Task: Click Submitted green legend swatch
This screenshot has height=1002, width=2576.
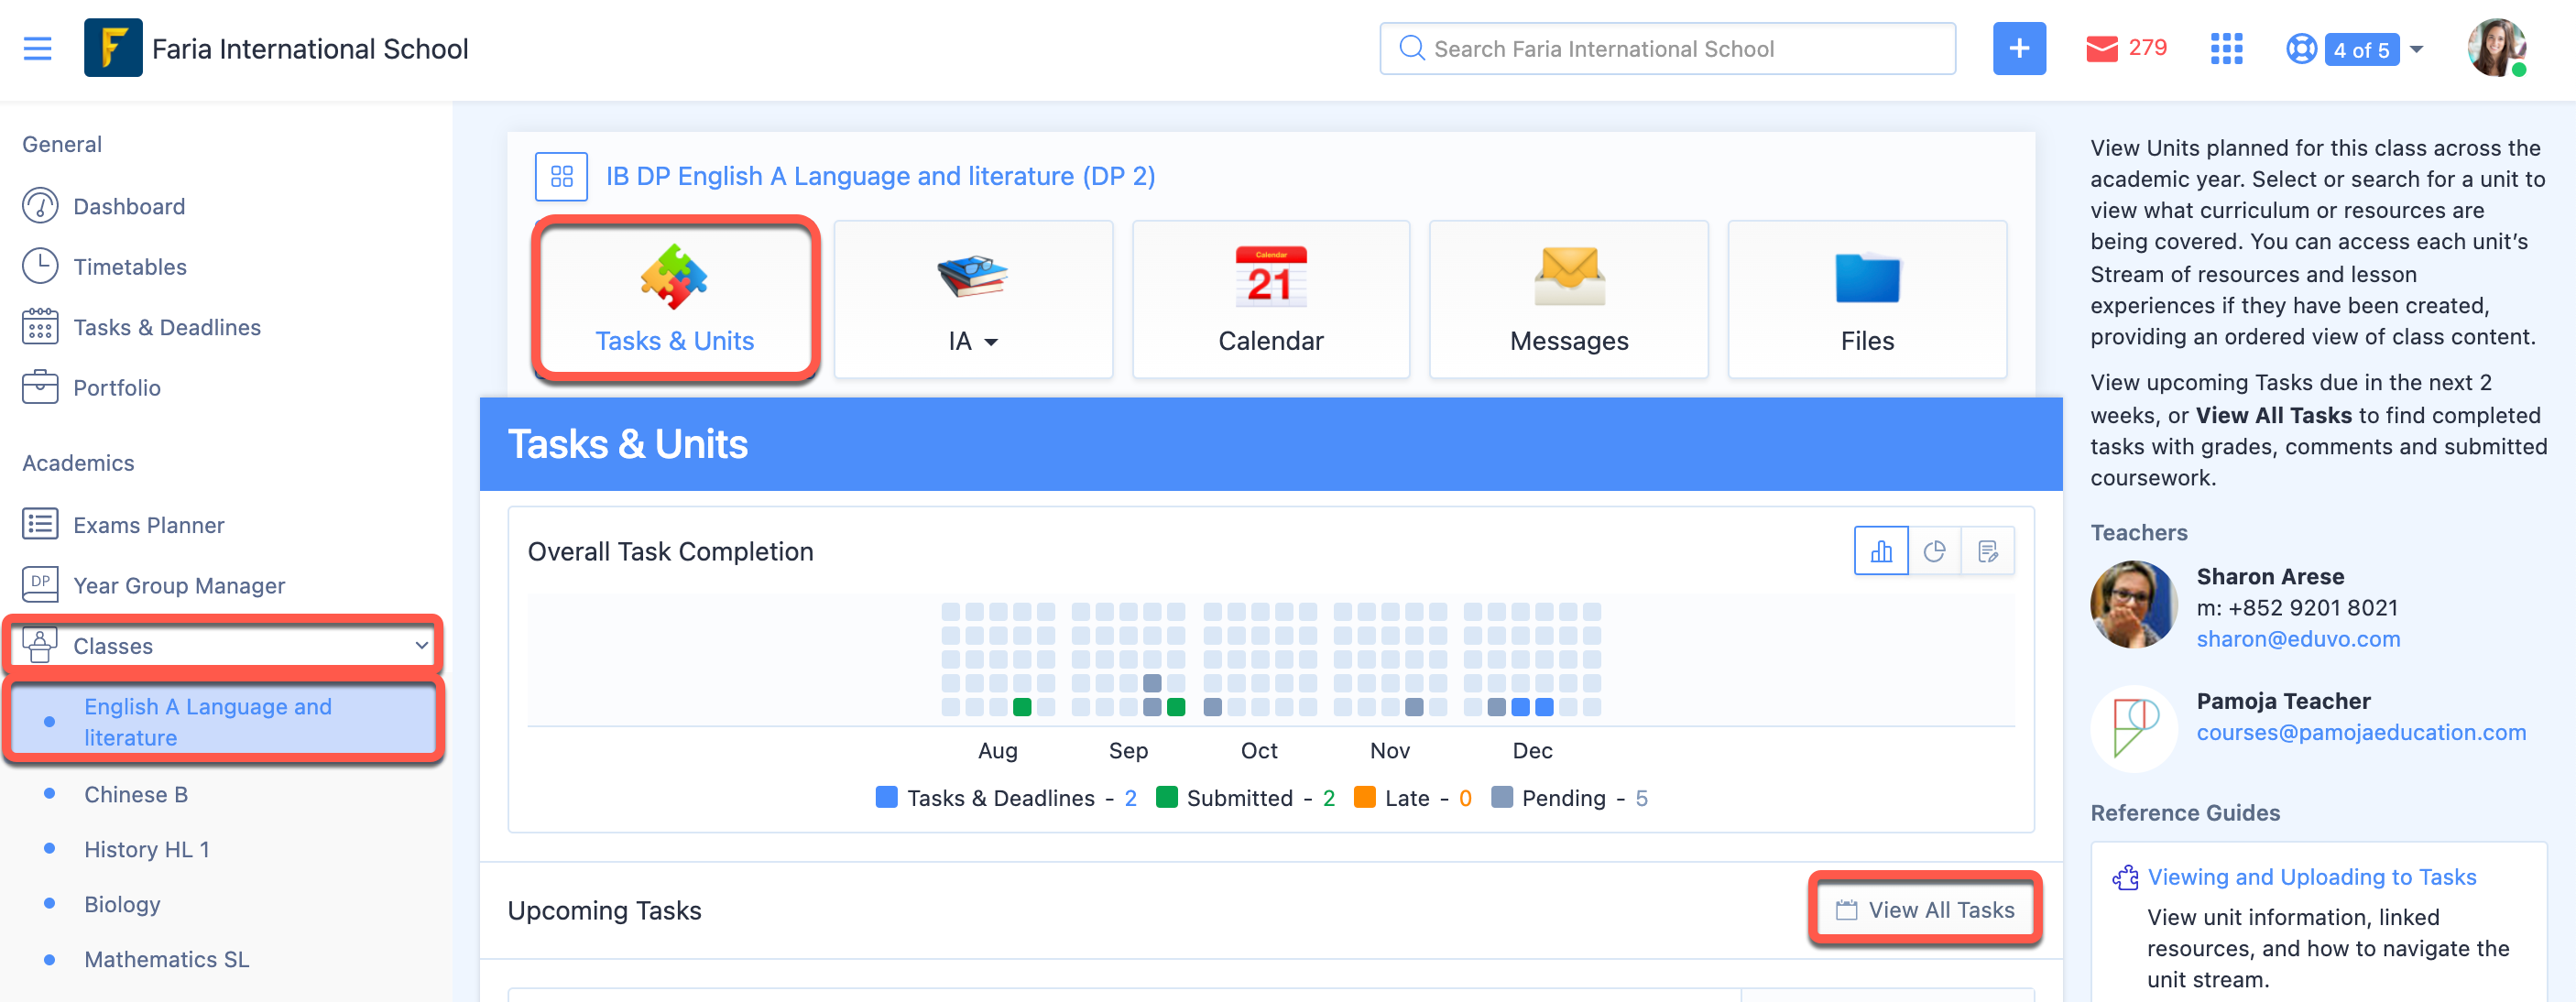Action: (x=1166, y=797)
